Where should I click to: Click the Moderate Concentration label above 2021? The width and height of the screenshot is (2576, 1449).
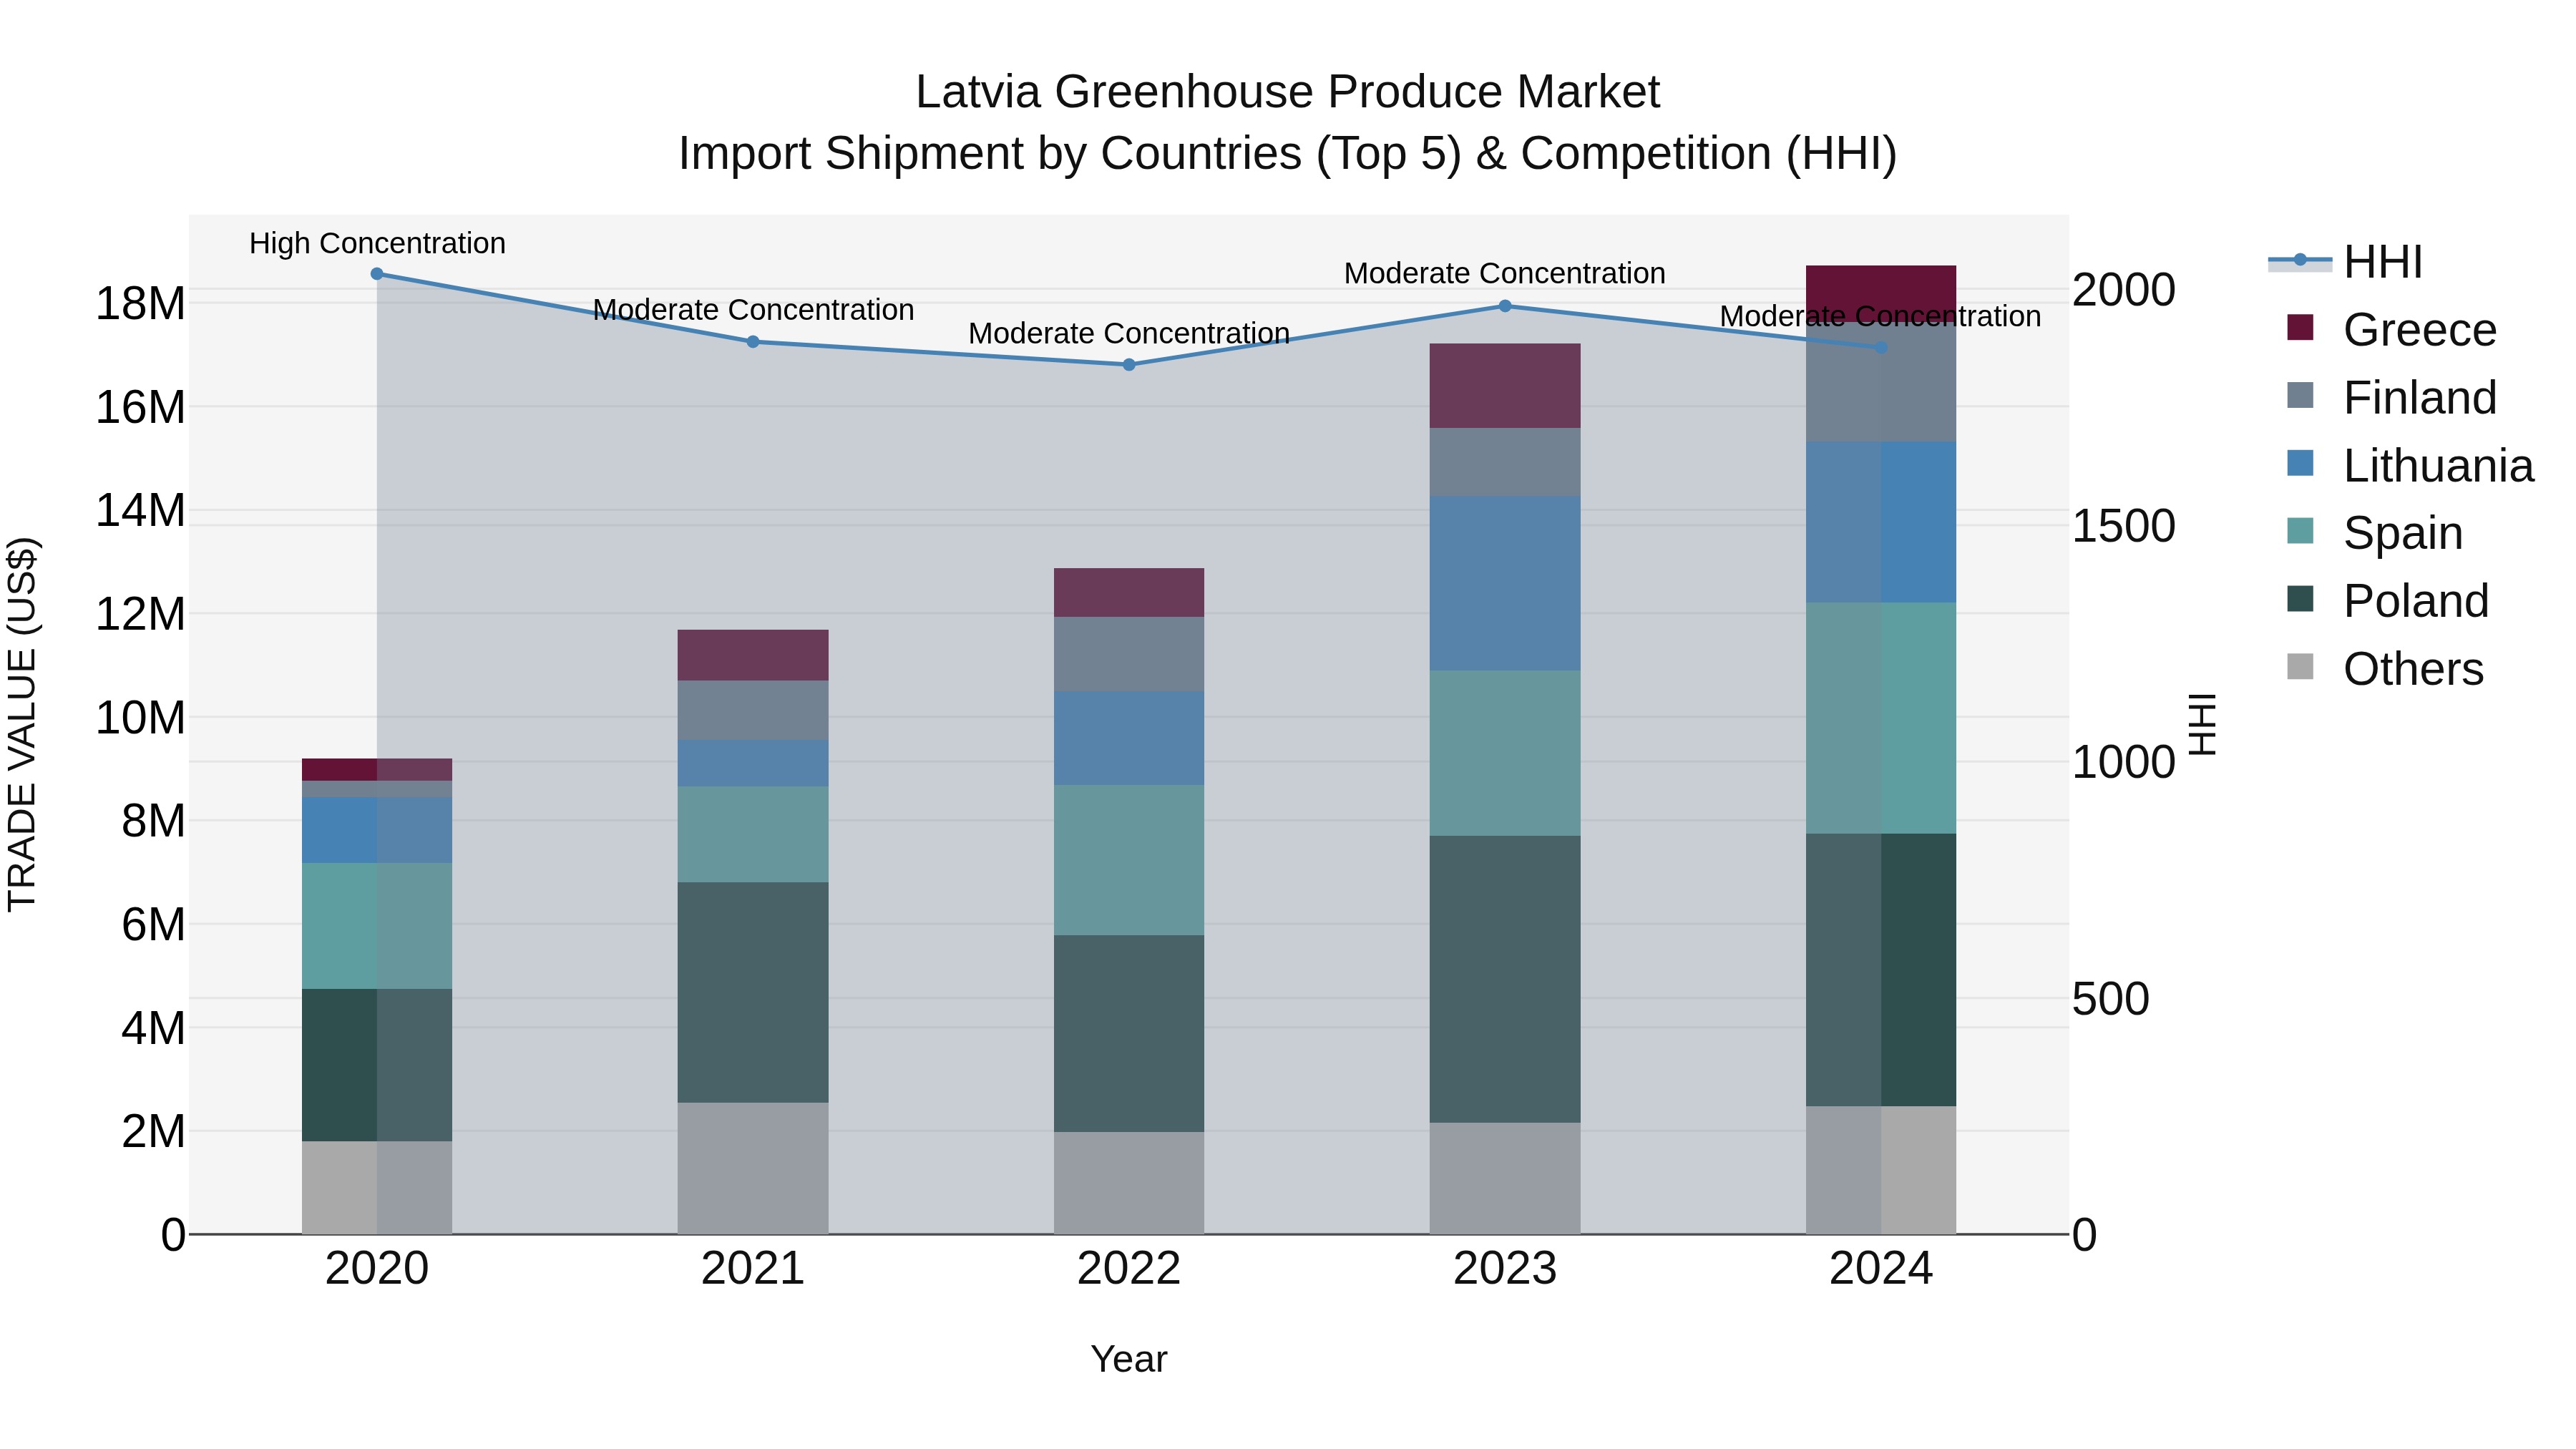pyautogui.click(x=753, y=310)
